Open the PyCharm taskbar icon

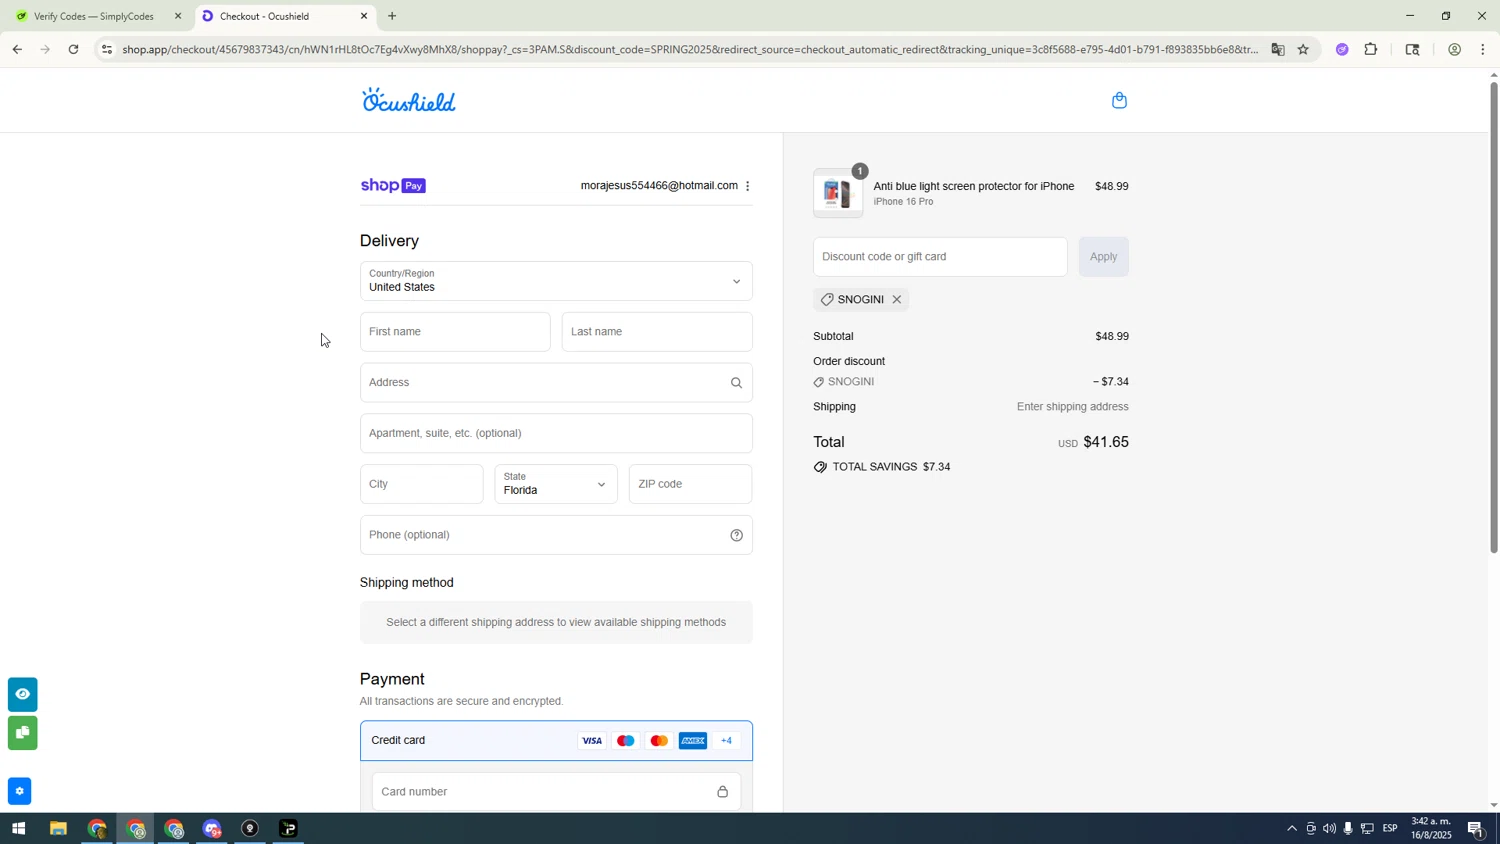click(288, 829)
